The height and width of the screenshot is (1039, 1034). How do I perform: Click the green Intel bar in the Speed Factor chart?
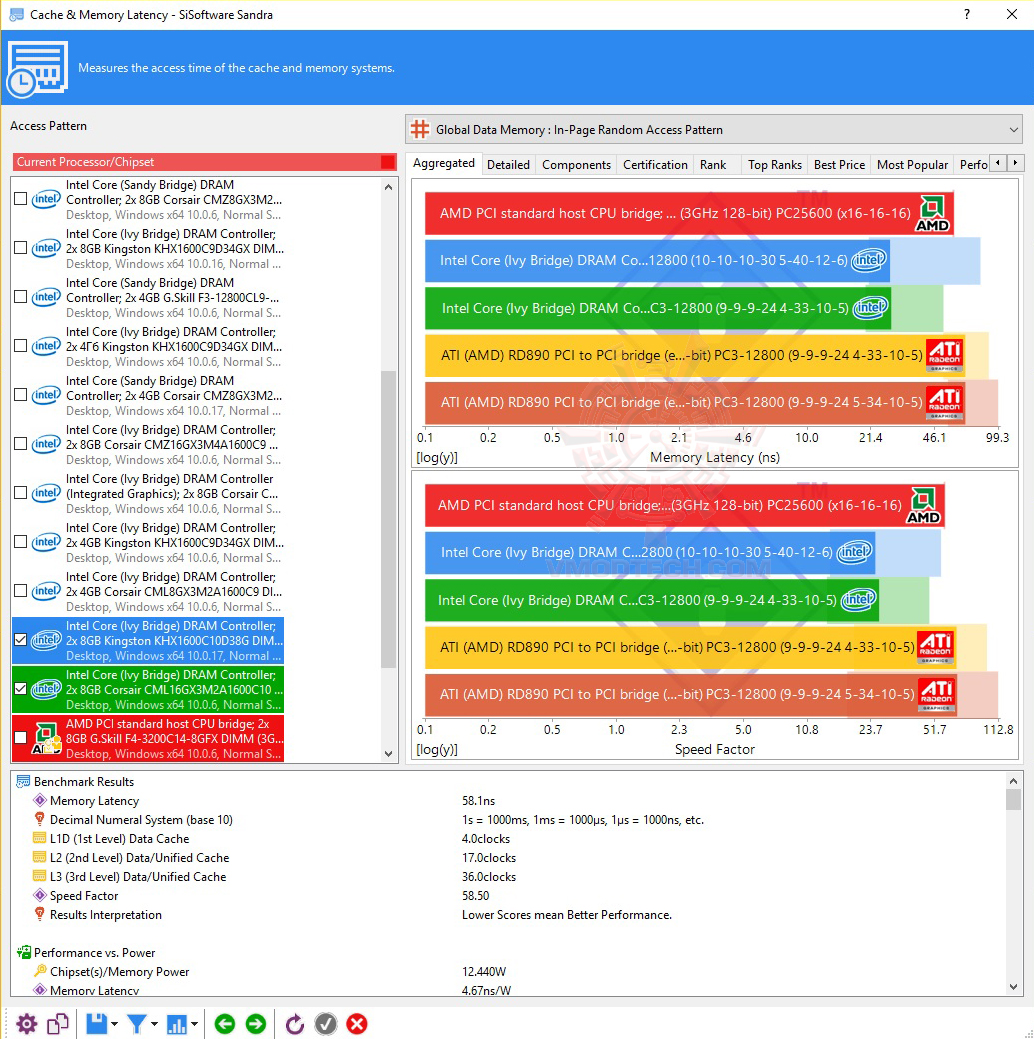pyautogui.click(x=652, y=600)
